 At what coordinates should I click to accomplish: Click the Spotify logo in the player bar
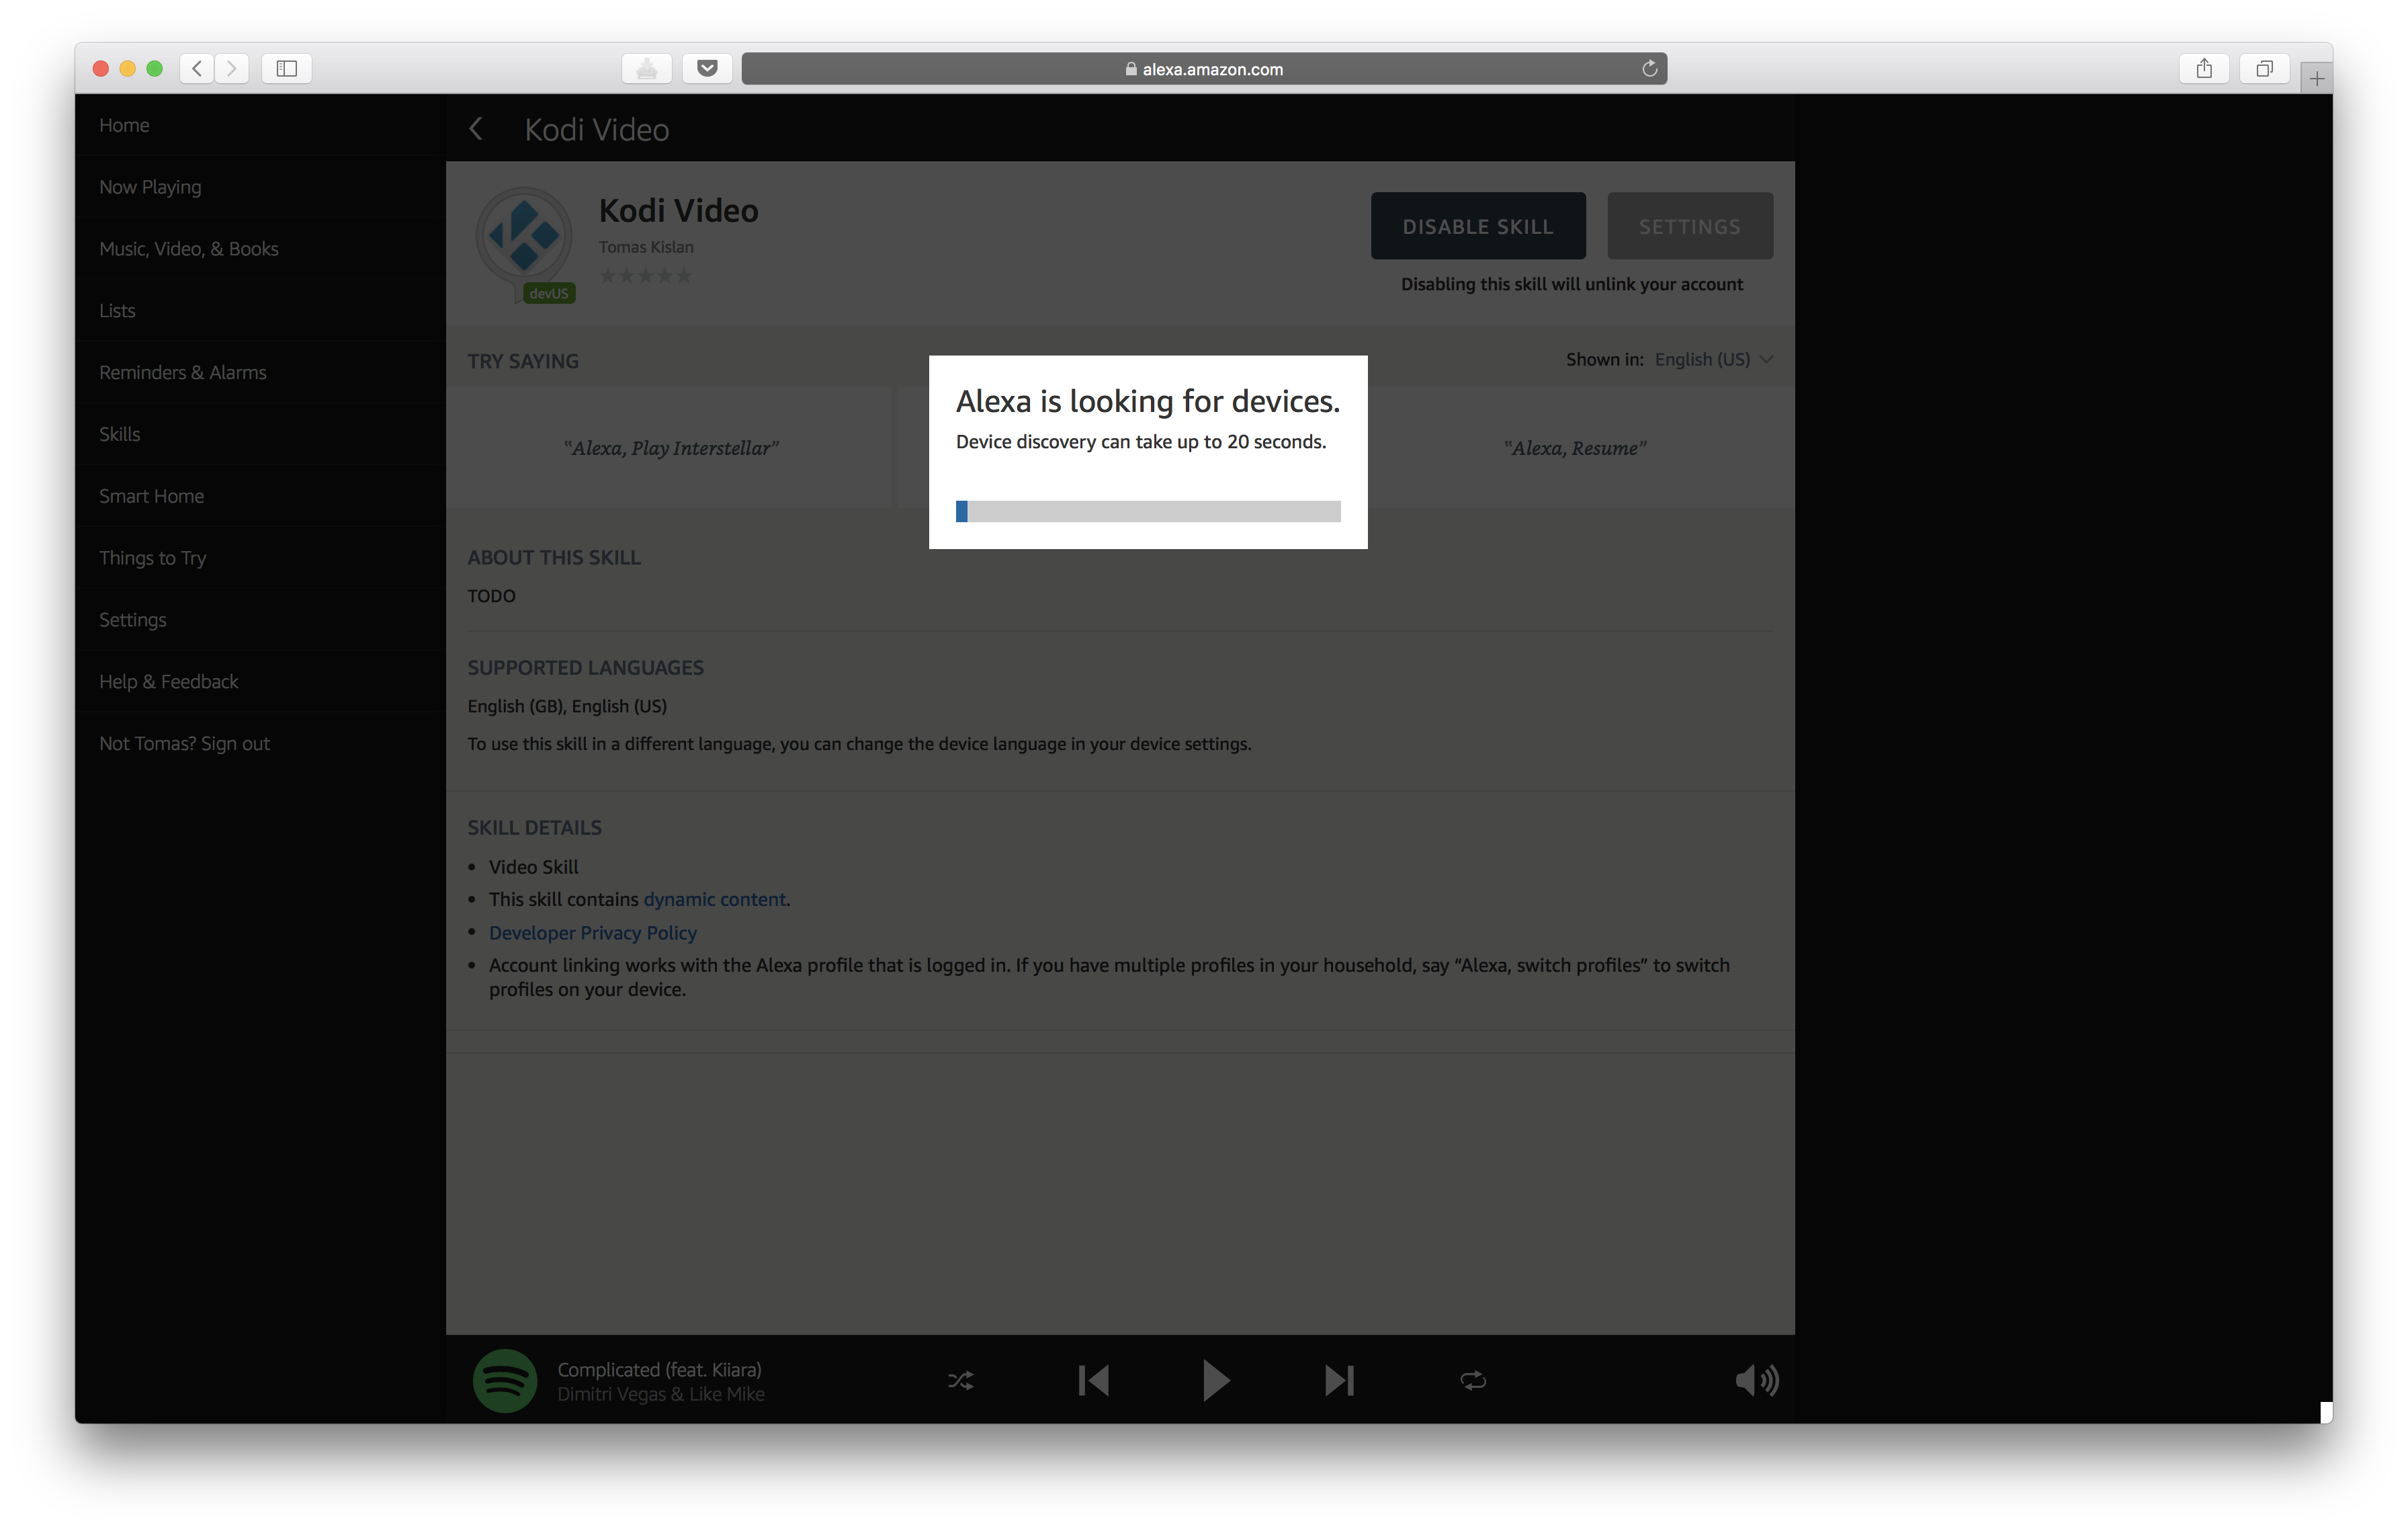click(x=504, y=1380)
